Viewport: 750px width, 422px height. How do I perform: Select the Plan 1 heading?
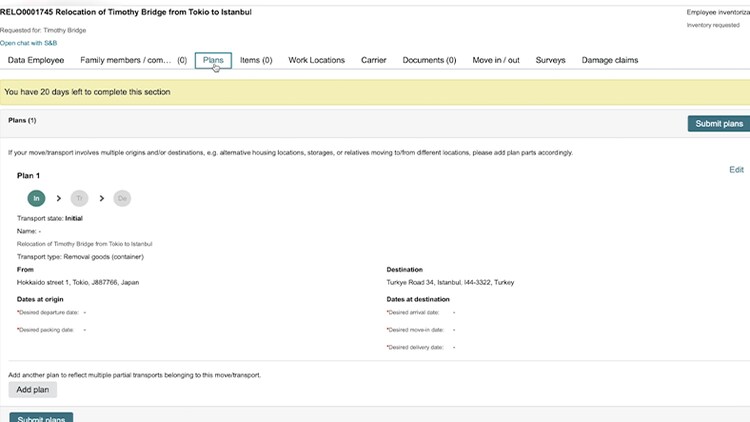28,176
